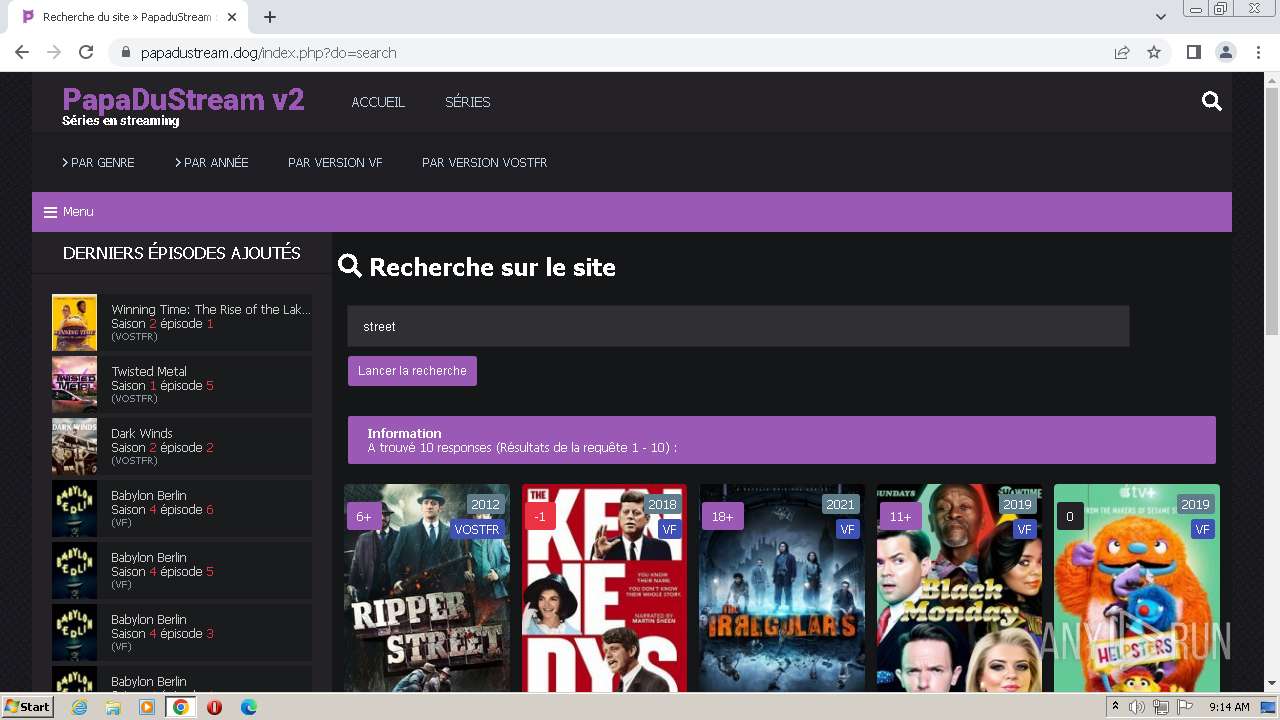Viewport: 1280px width, 720px height.
Task: Click the -1 badge on the Kennedys poster
Action: pyautogui.click(x=540, y=517)
